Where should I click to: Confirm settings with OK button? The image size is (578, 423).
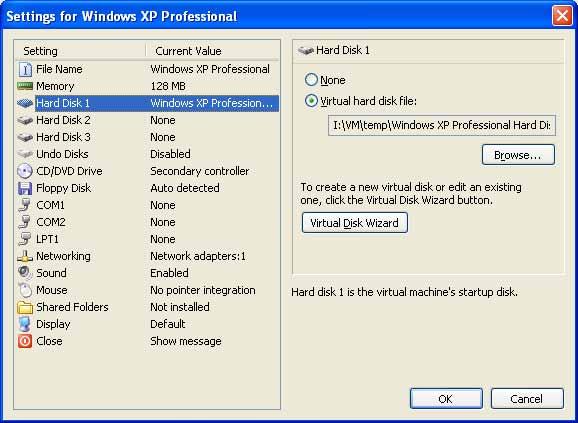click(446, 398)
